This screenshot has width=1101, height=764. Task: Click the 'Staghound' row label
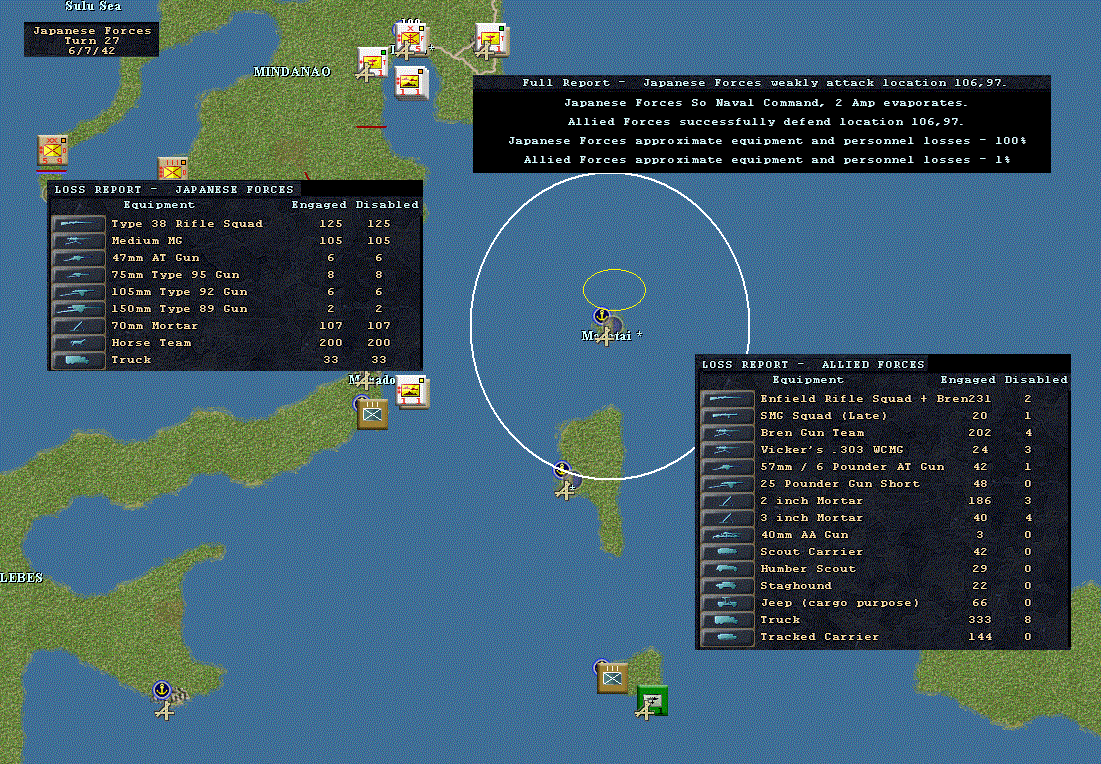796,586
